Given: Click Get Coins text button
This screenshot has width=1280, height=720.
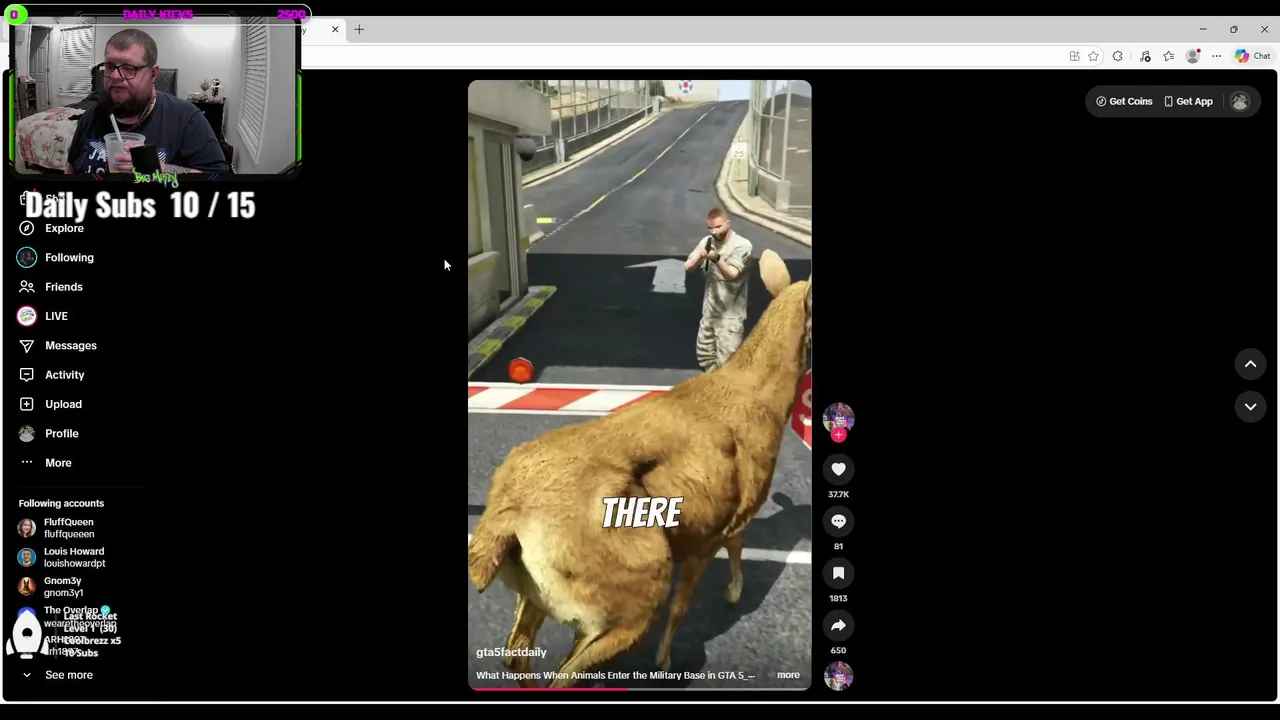Looking at the screenshot, I should click(x=1131, y=101).
